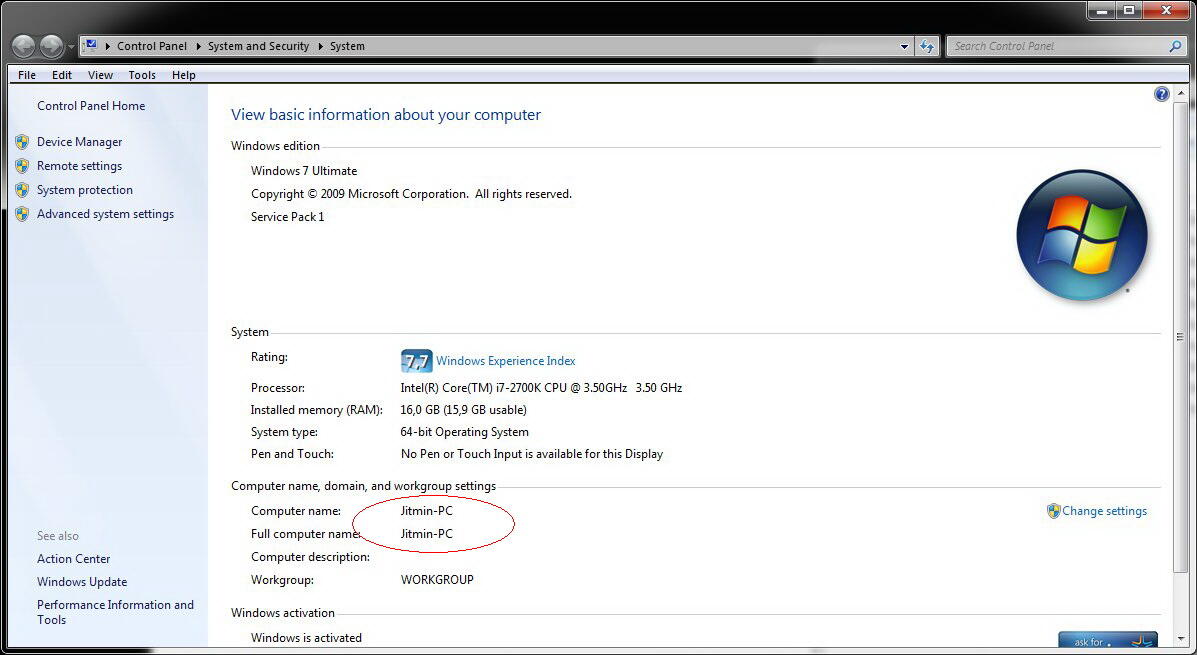Screen dimensions: 1197x655
Task: Open Device Manager link
Action: coord(79,142)
